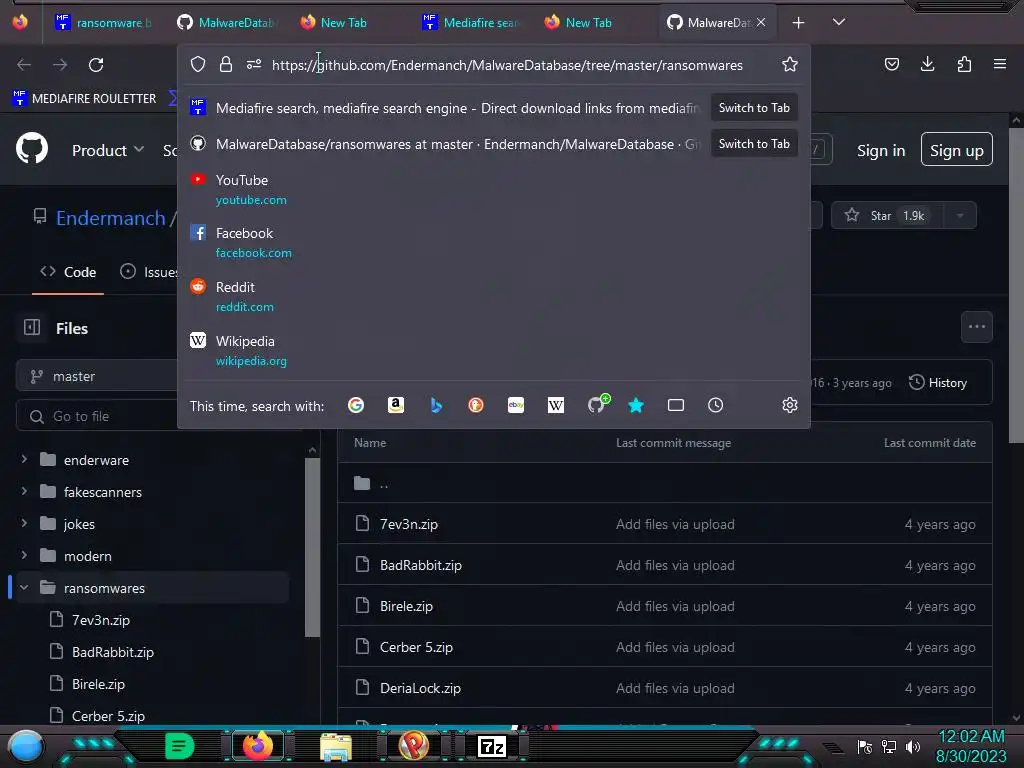
Task: Select Birele.zip in the sidebar tree
Action: tap(98, 684)
